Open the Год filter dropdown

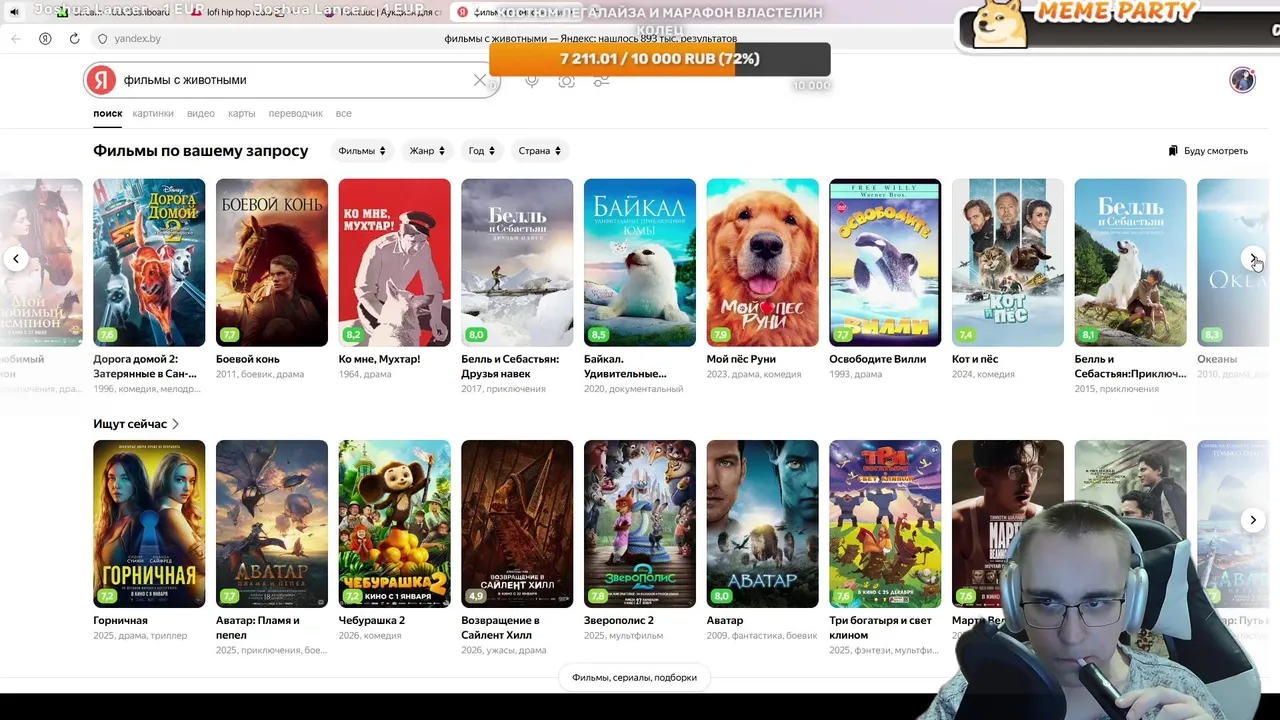coord(483,151)
